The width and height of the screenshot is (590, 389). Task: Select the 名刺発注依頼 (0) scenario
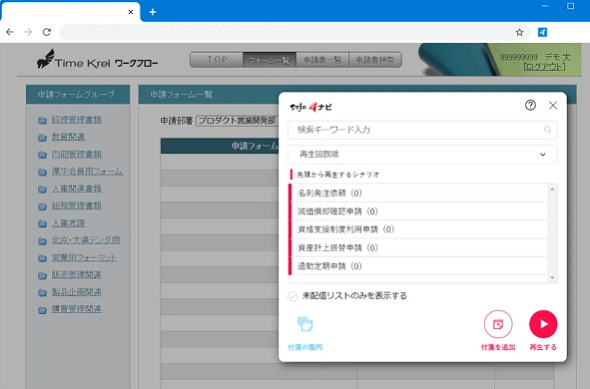click(x=418, y=193)
